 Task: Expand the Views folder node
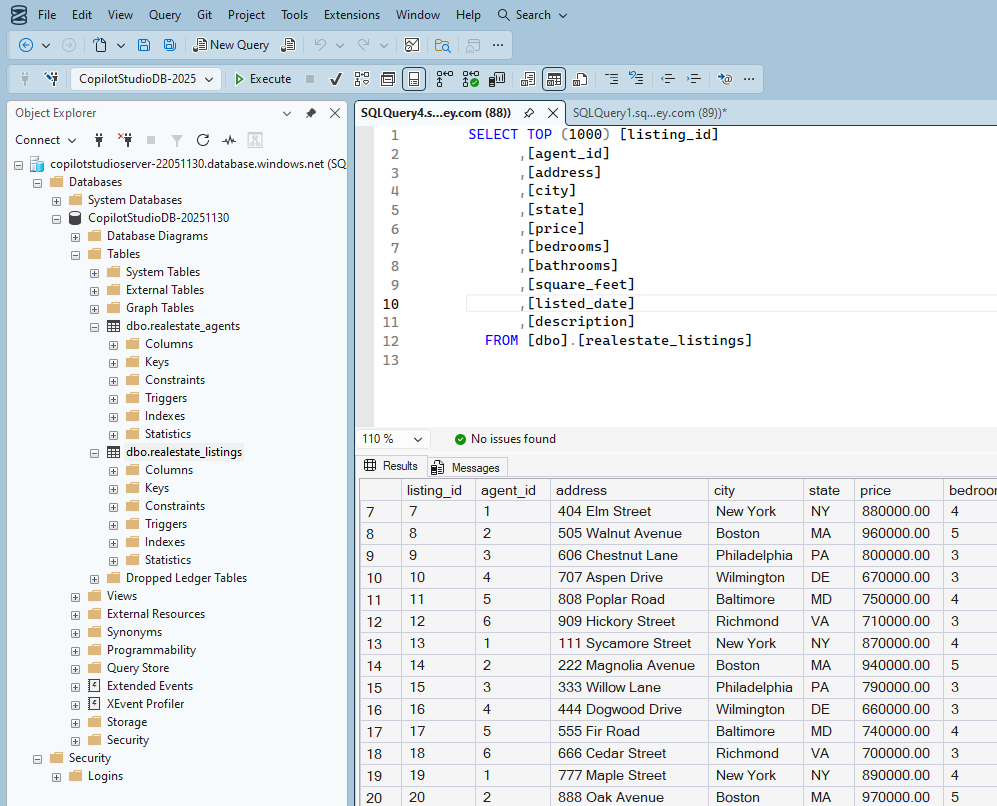(x=76, y=596)
